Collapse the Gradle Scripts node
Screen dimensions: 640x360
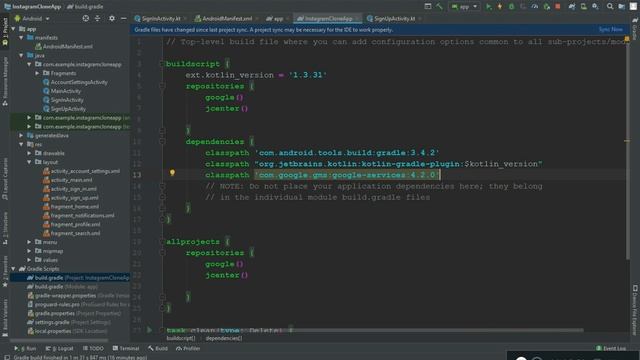(x=13, y=269)
